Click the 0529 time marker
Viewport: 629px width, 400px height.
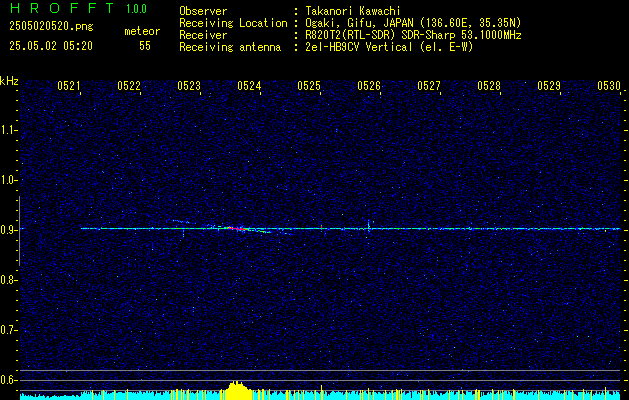tap(549, 86)
